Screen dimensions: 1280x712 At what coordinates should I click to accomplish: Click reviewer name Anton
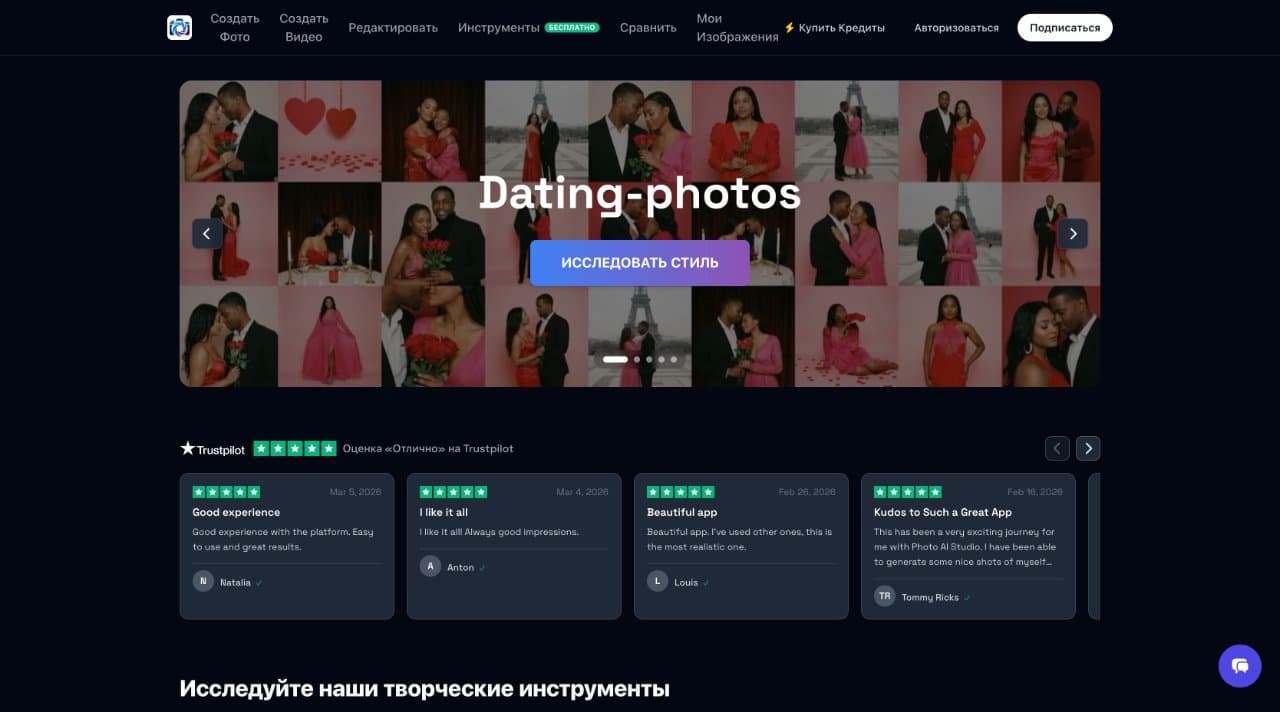pyautogui.click(x=460, y=567)
